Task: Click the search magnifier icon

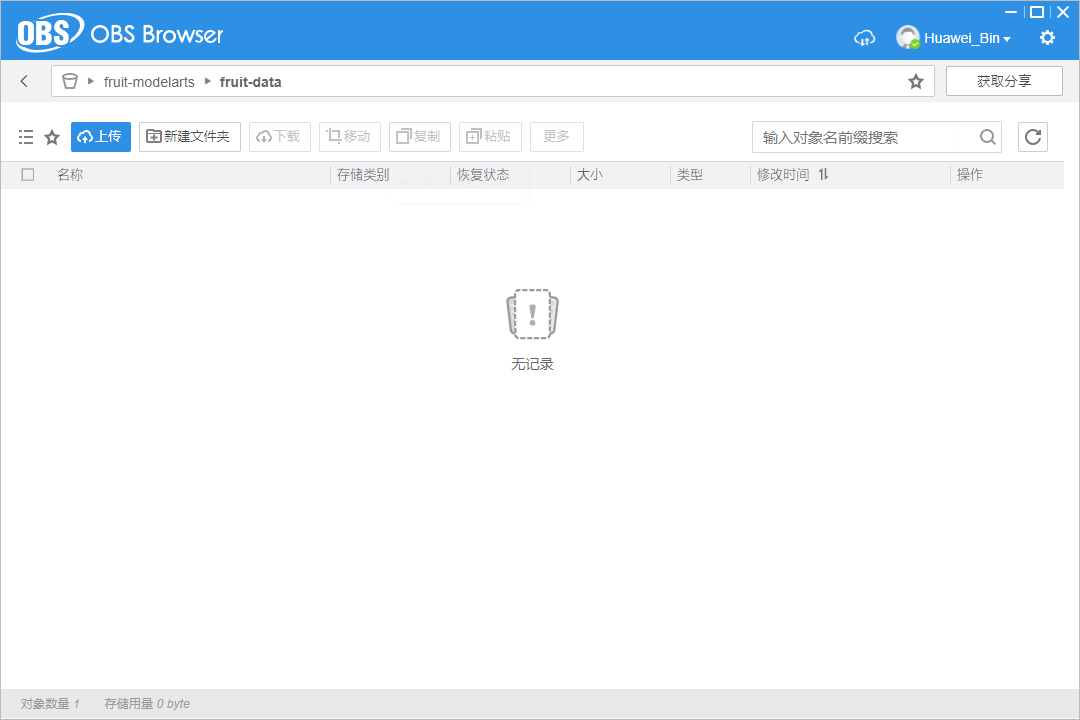Action: [987, 137]
